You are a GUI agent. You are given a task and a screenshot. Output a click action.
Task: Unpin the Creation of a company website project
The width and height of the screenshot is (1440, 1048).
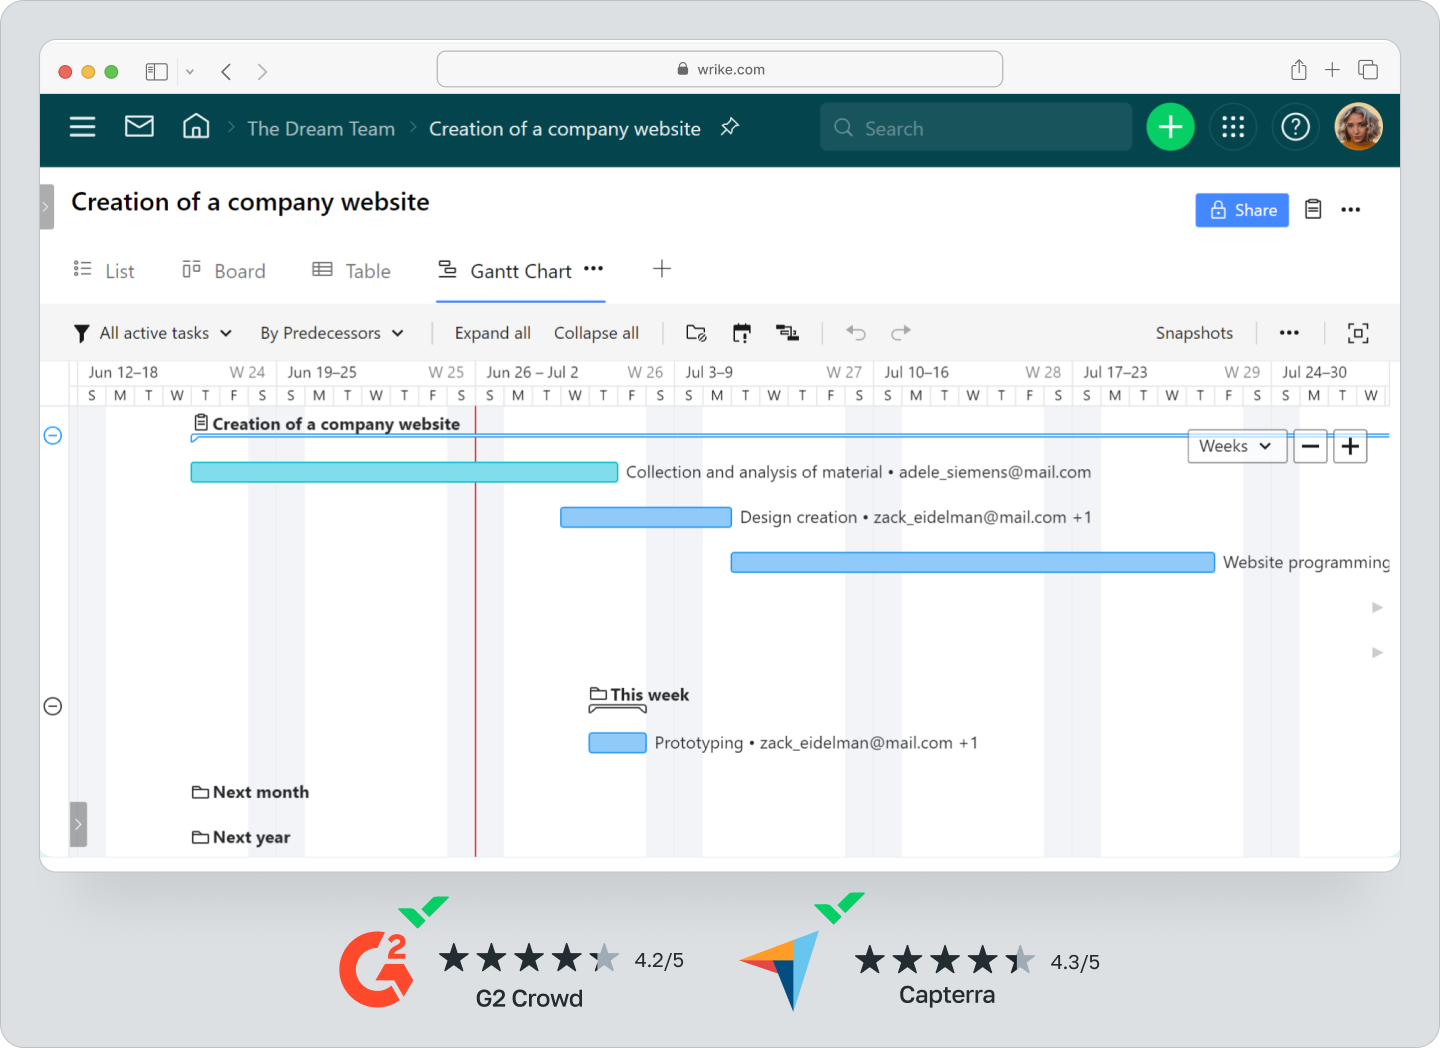[729, 127]
